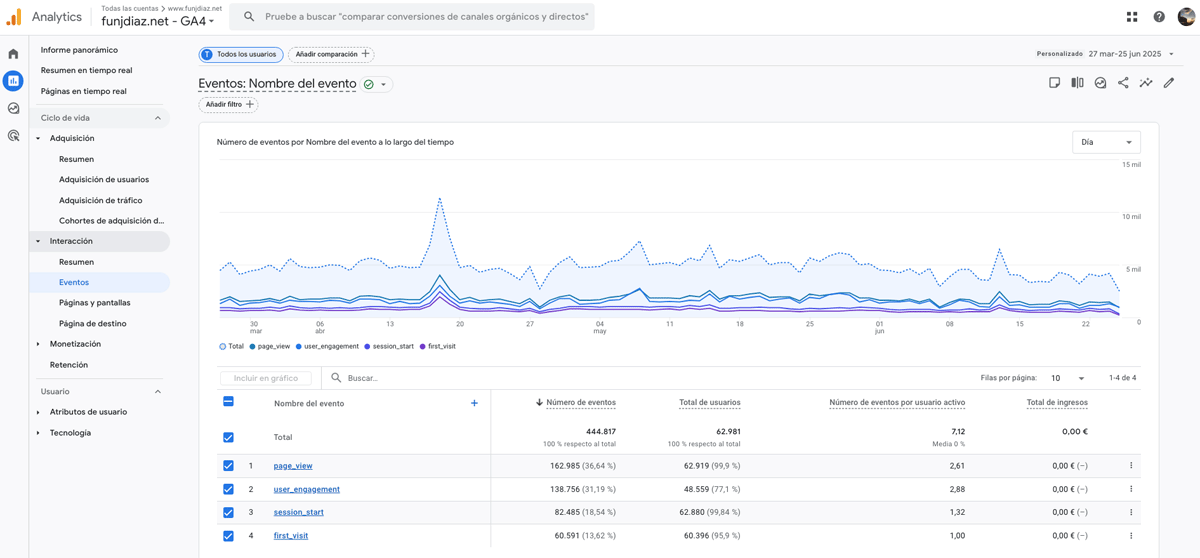Open Explore icon in left rail
This screenshot has width=1200, height=558.
[13, 108]
